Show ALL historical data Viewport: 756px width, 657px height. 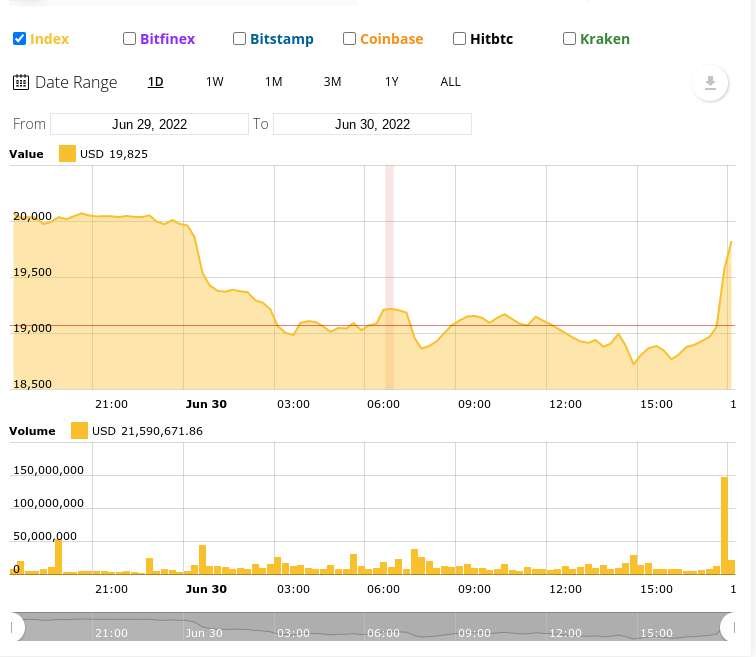(450, 82)
